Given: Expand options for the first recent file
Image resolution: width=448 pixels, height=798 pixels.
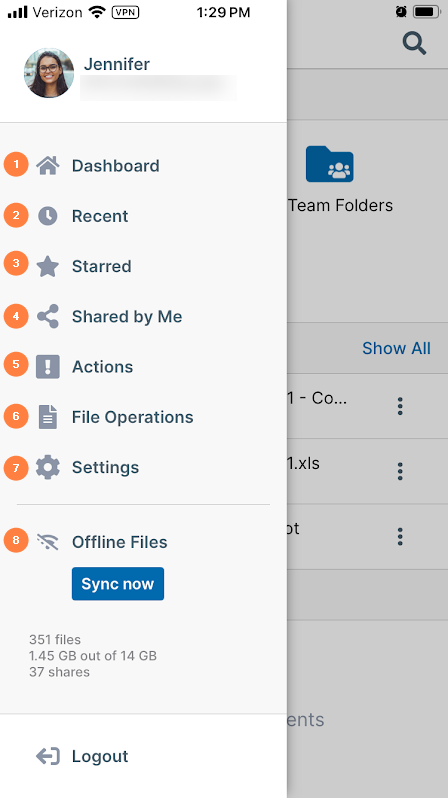Looking at the screenshot, I should coord(400,406).
